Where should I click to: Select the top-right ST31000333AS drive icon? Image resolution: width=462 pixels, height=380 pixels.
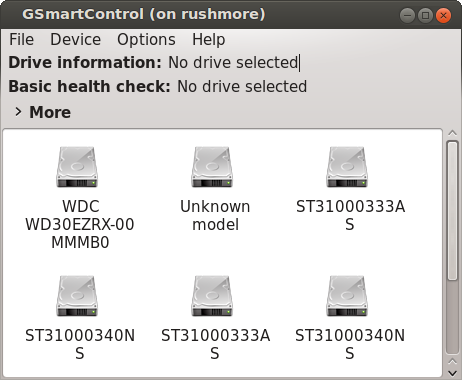point(347,167)
